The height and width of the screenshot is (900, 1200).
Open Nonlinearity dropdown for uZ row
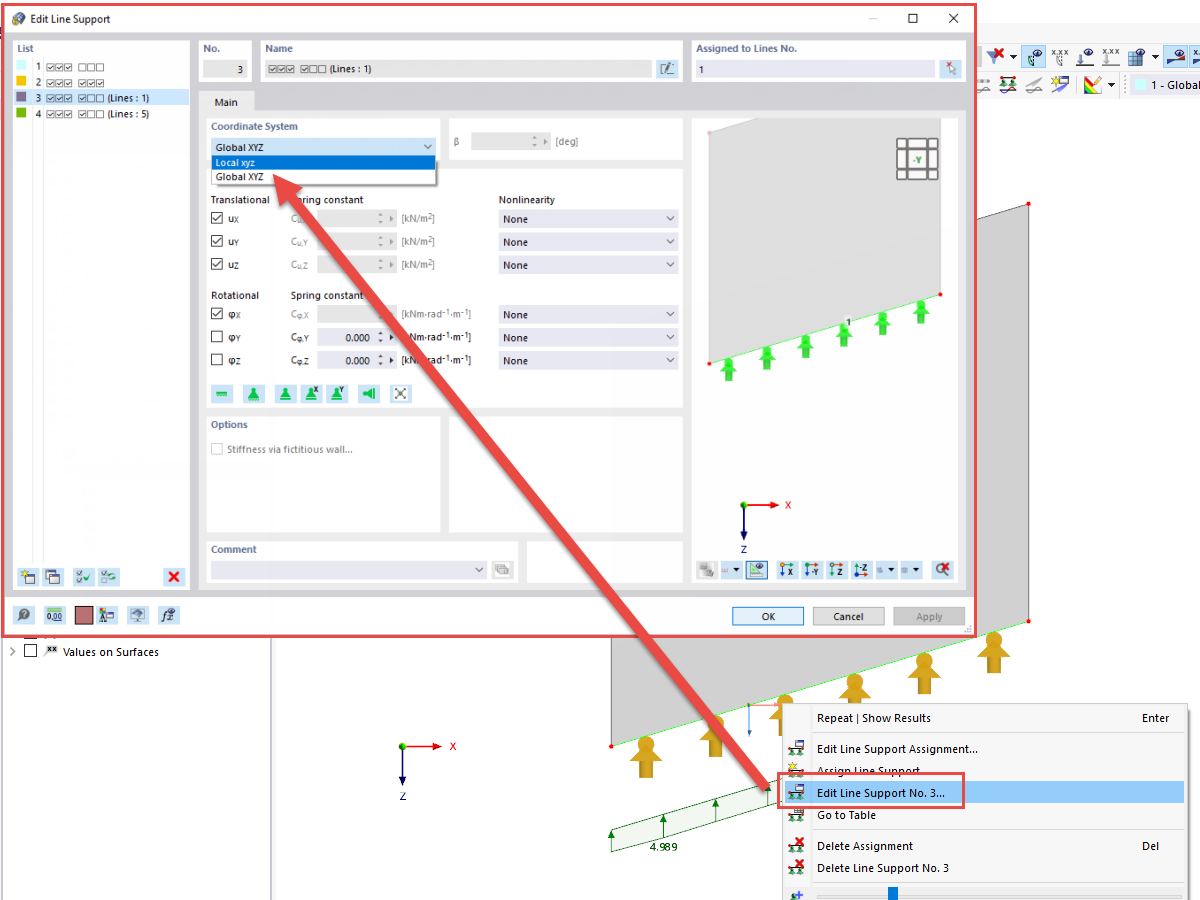tap(588, 265)
